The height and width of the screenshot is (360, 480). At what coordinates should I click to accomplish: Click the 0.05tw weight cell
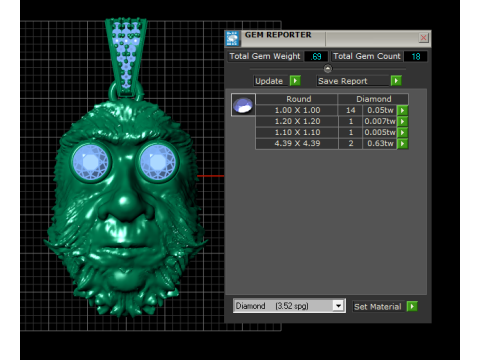(380, 110)
